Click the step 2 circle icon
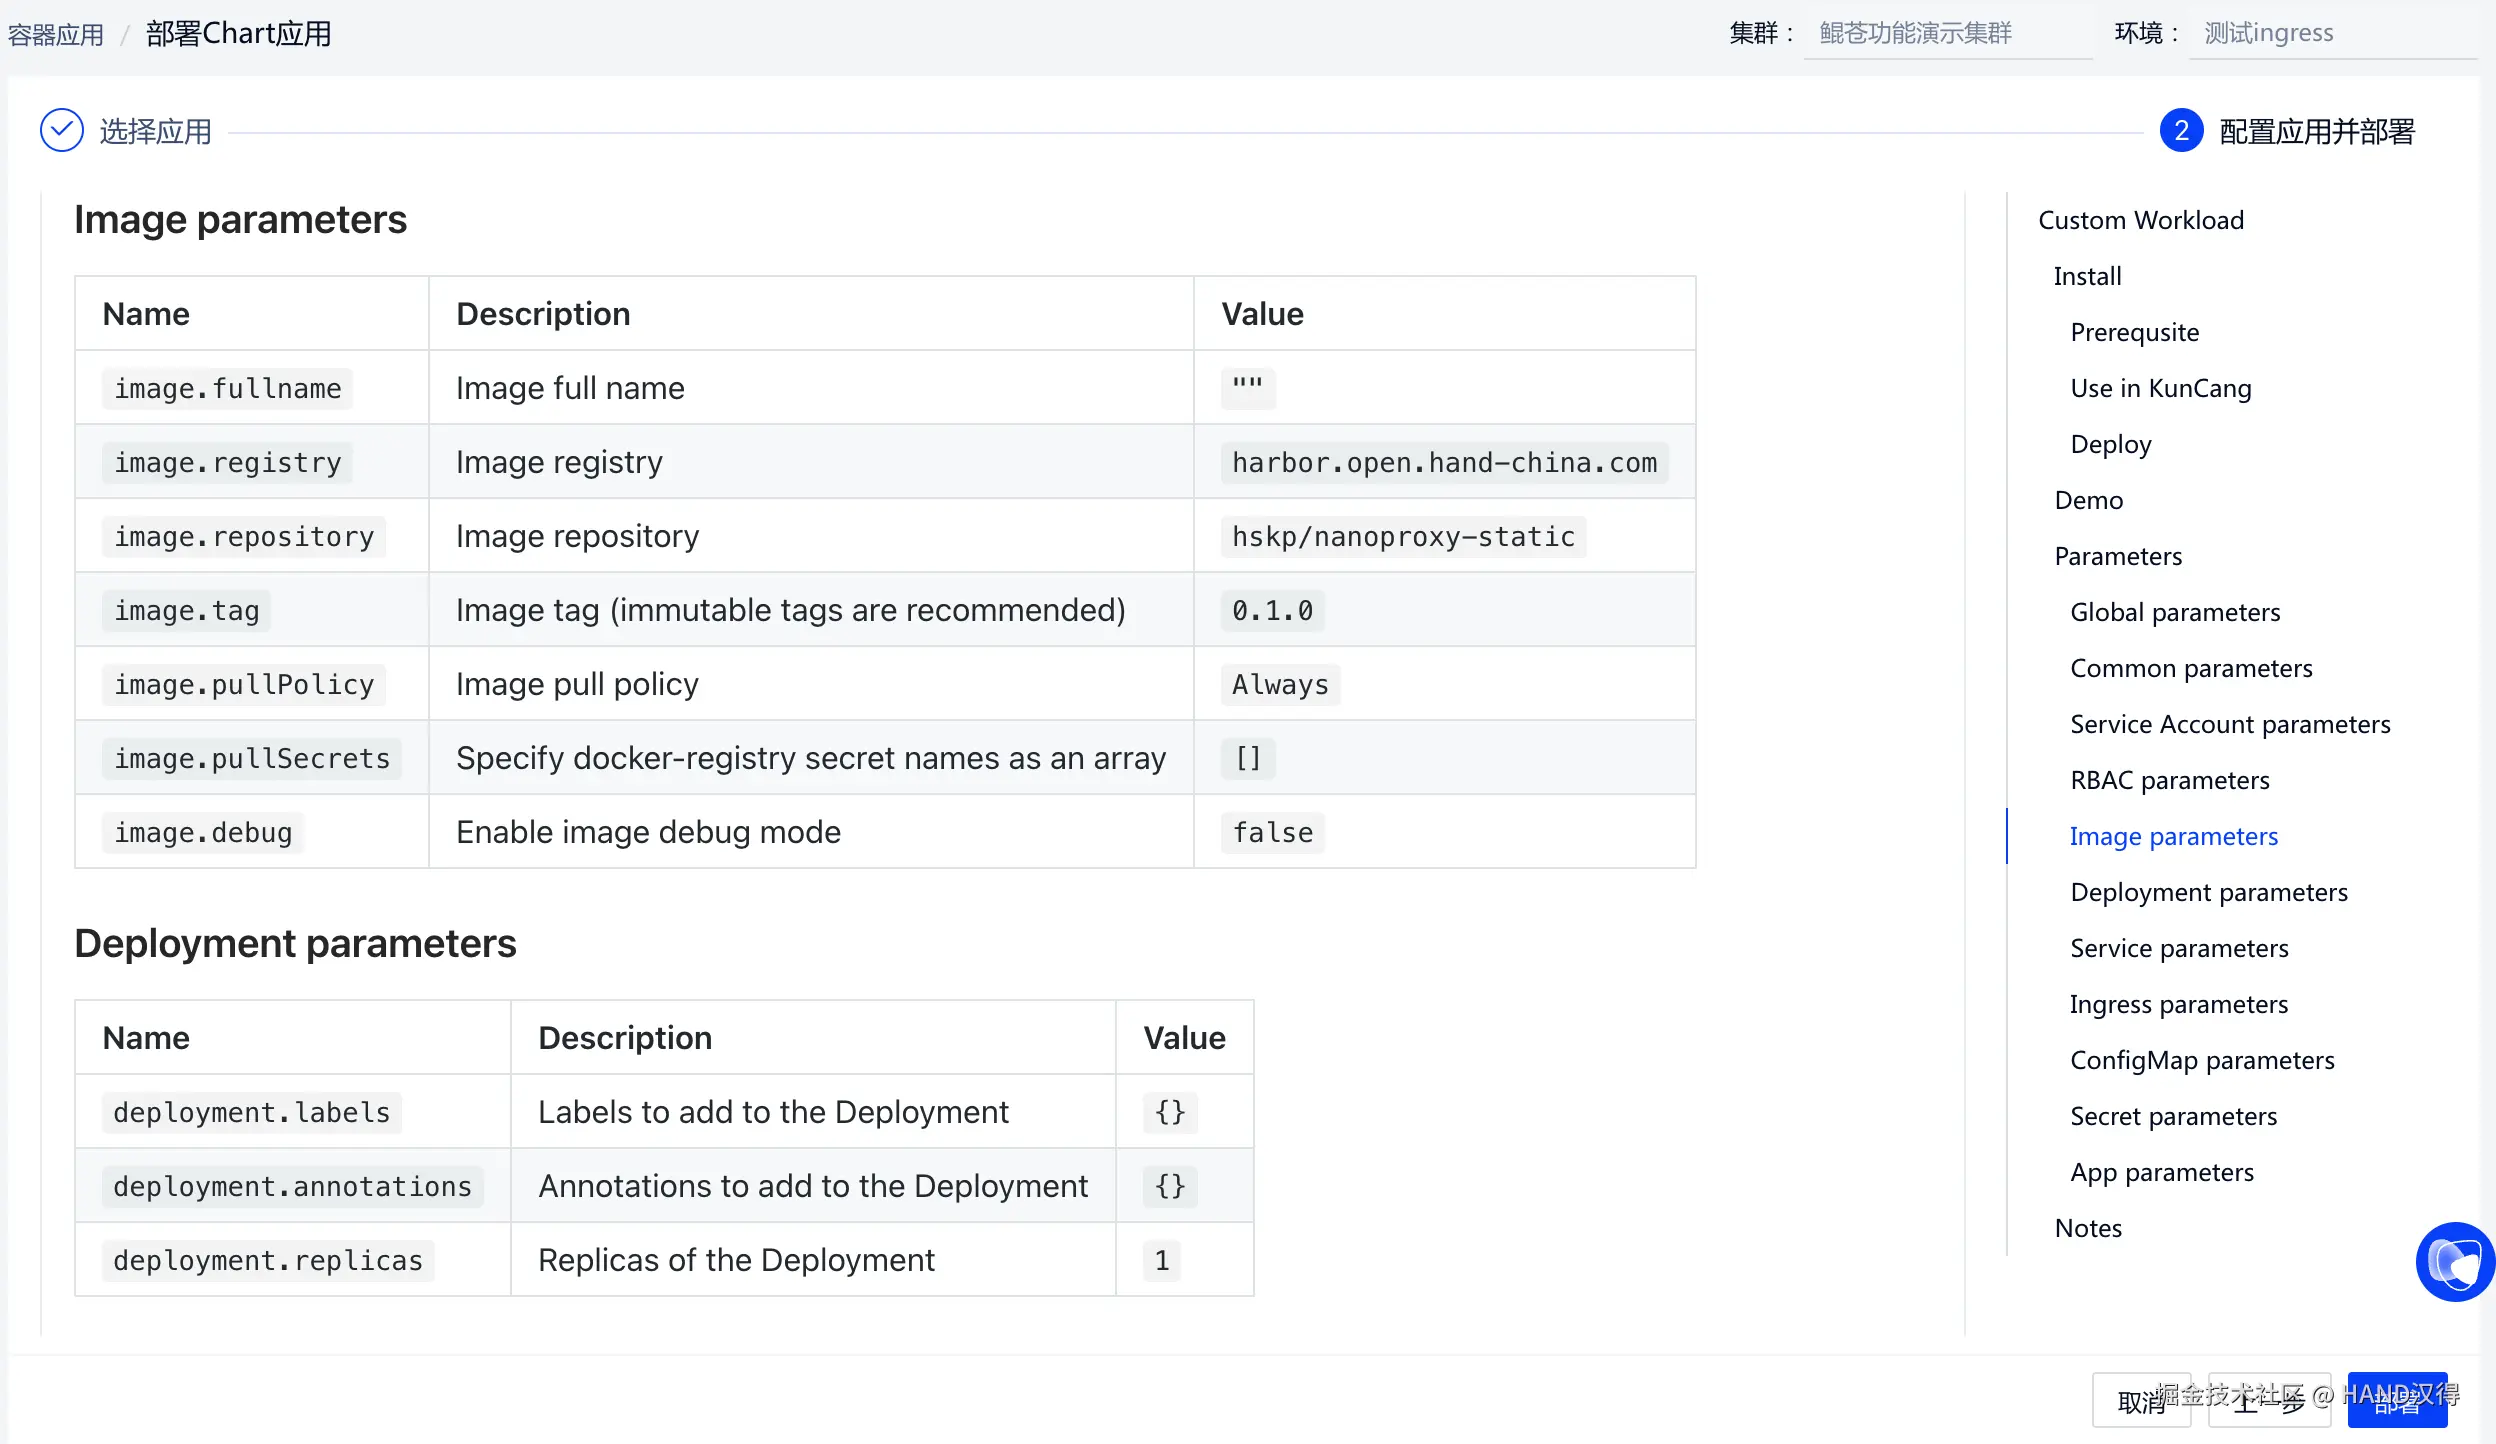This screenshot has width=2496, height=1444. 2181,131
